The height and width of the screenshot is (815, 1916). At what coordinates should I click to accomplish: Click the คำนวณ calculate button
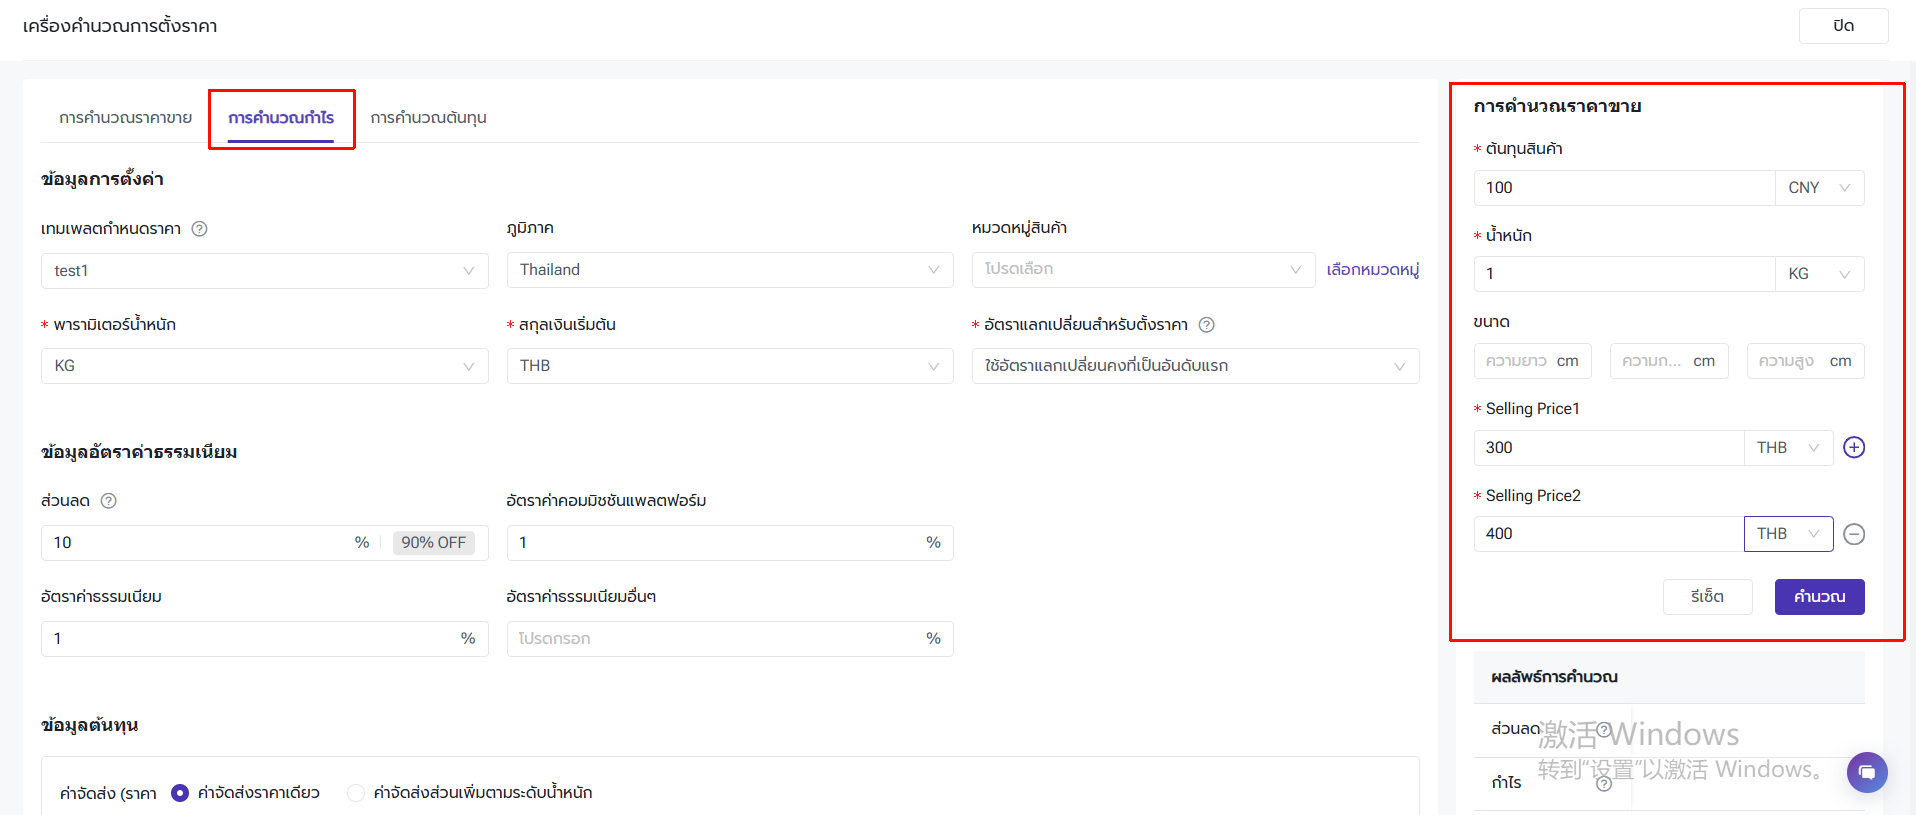click(1818, 597)
